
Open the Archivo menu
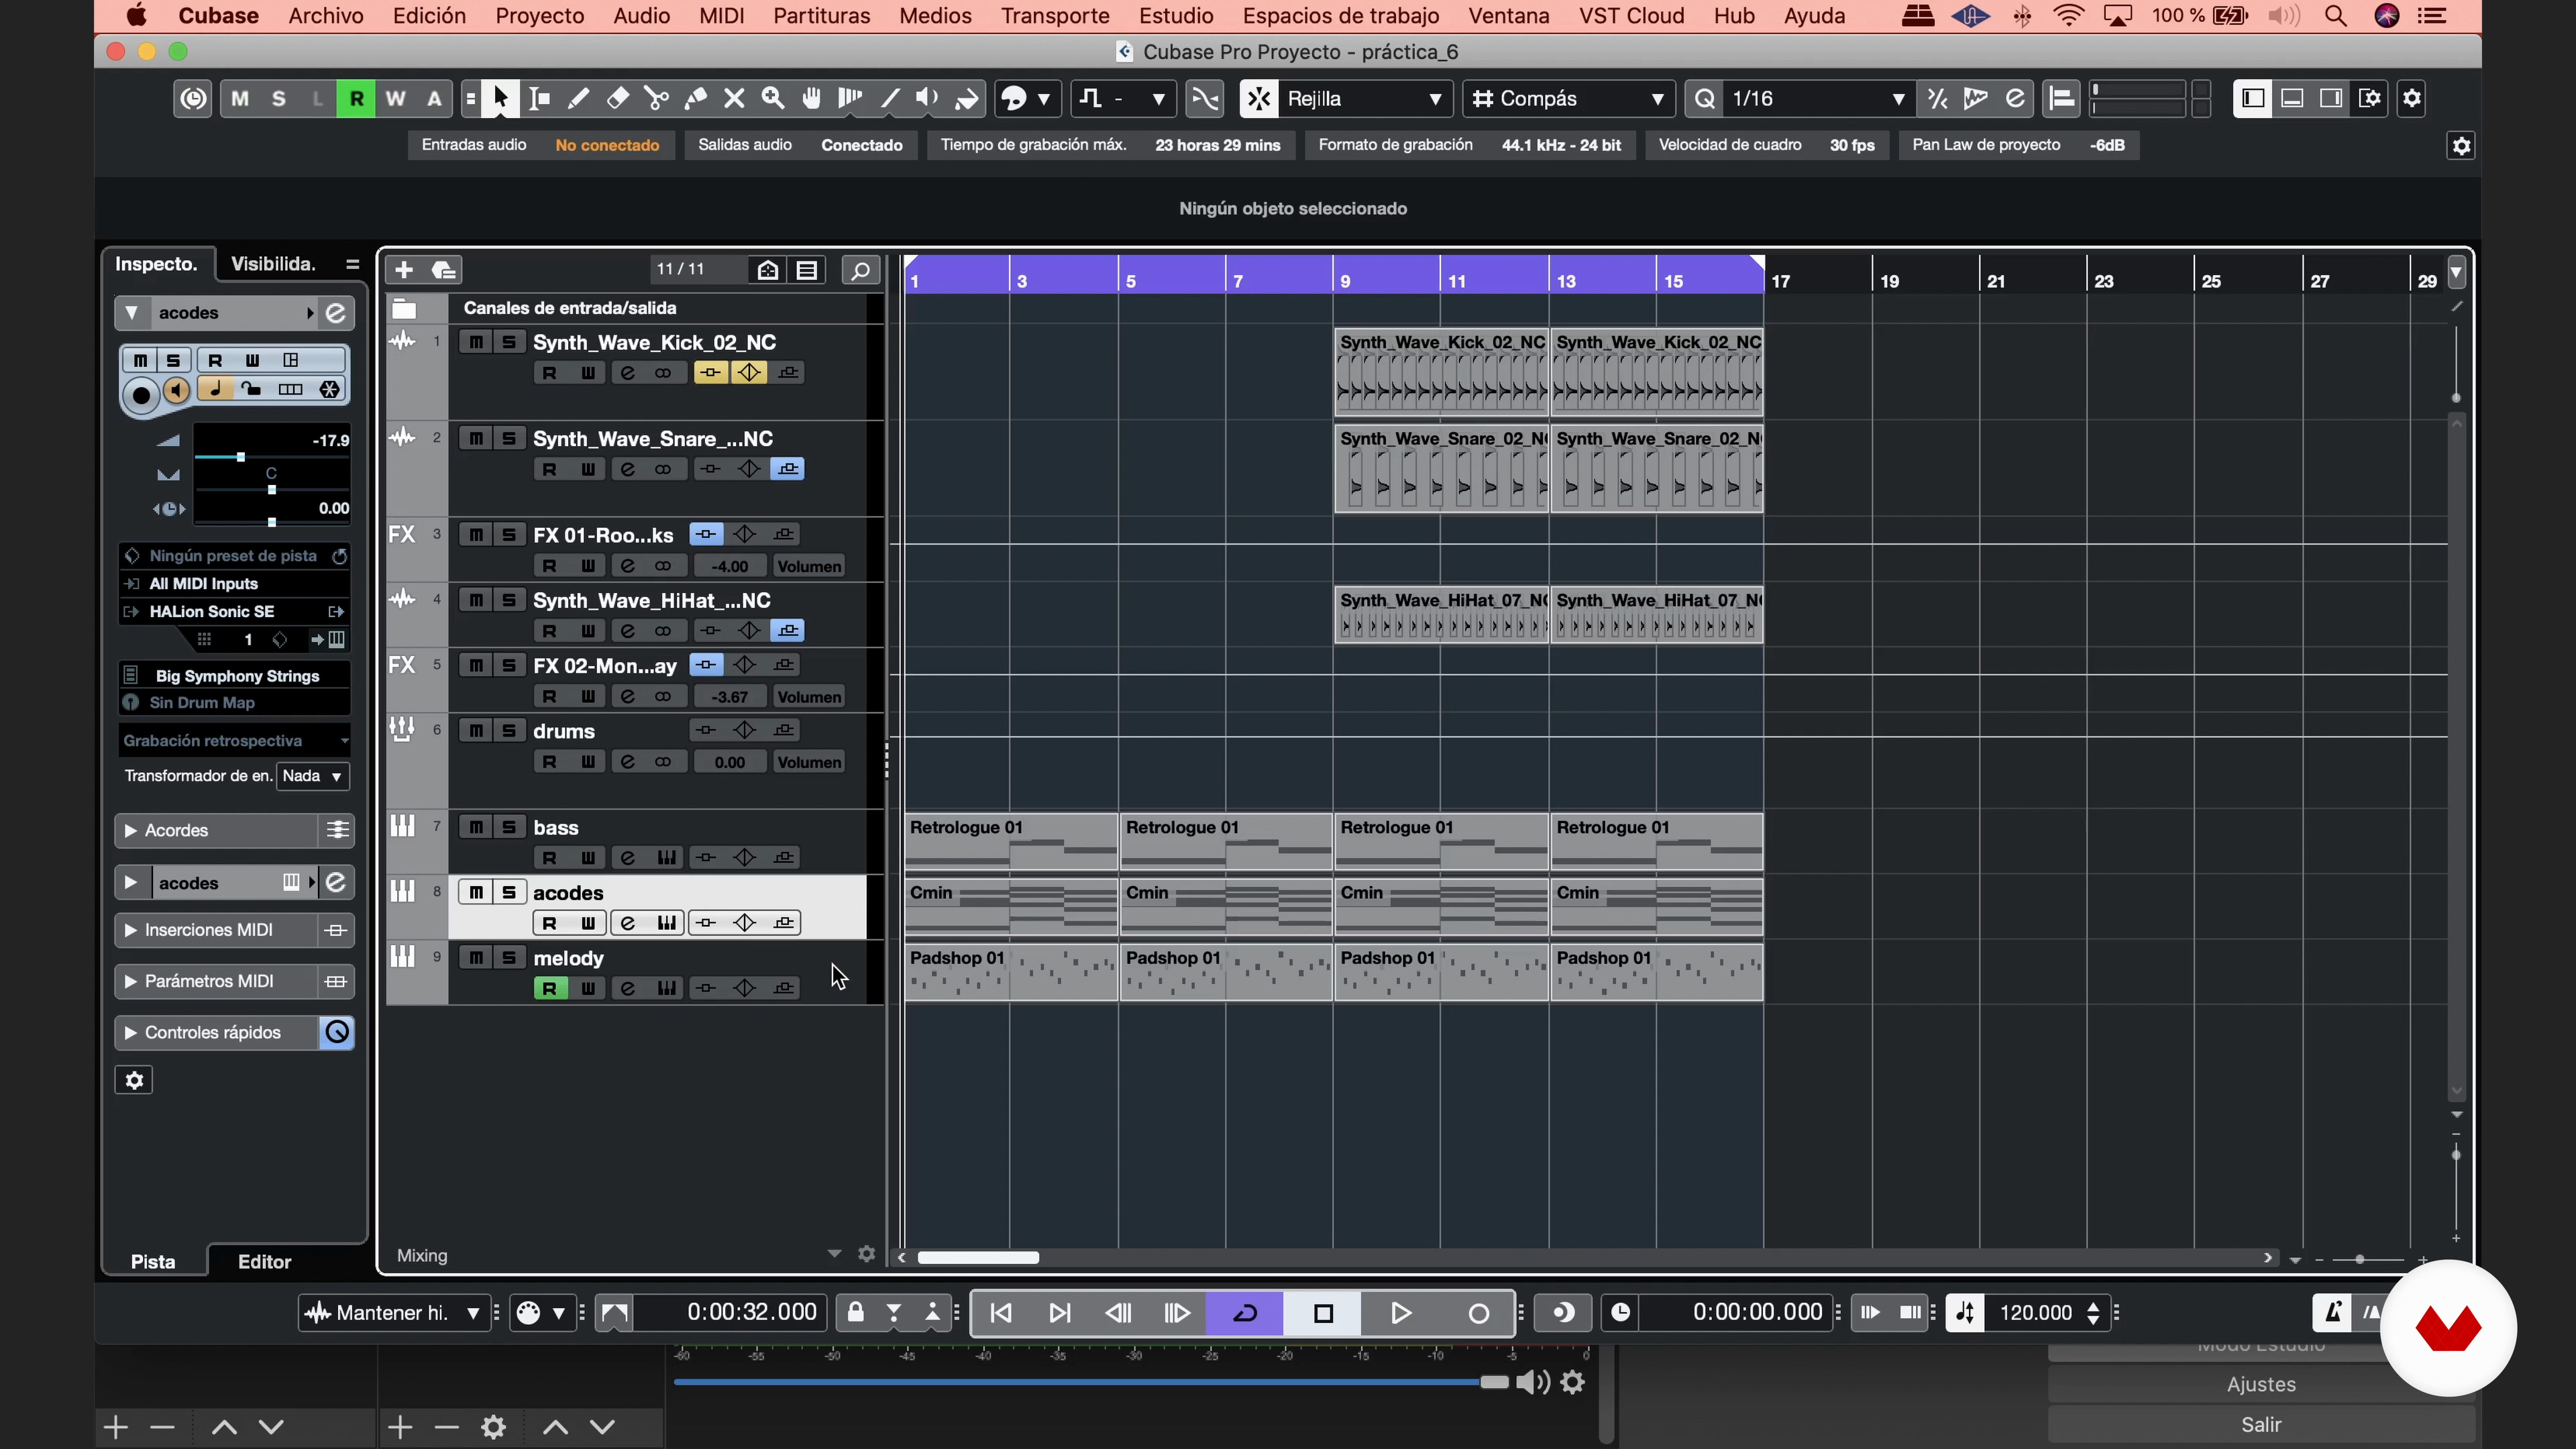point(326,16)
